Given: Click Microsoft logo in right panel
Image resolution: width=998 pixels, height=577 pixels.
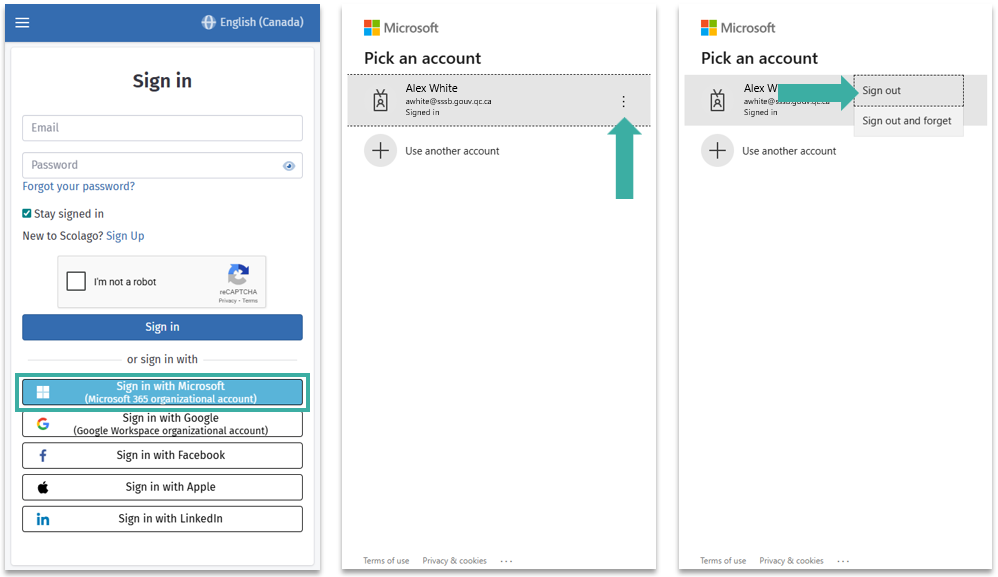Looking at the screenshot, I should tap(738, 28).
